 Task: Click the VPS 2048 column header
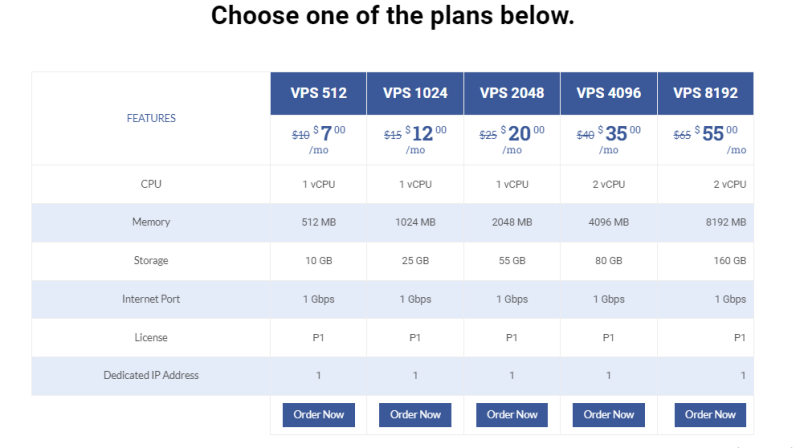click(x=512, y=93)
